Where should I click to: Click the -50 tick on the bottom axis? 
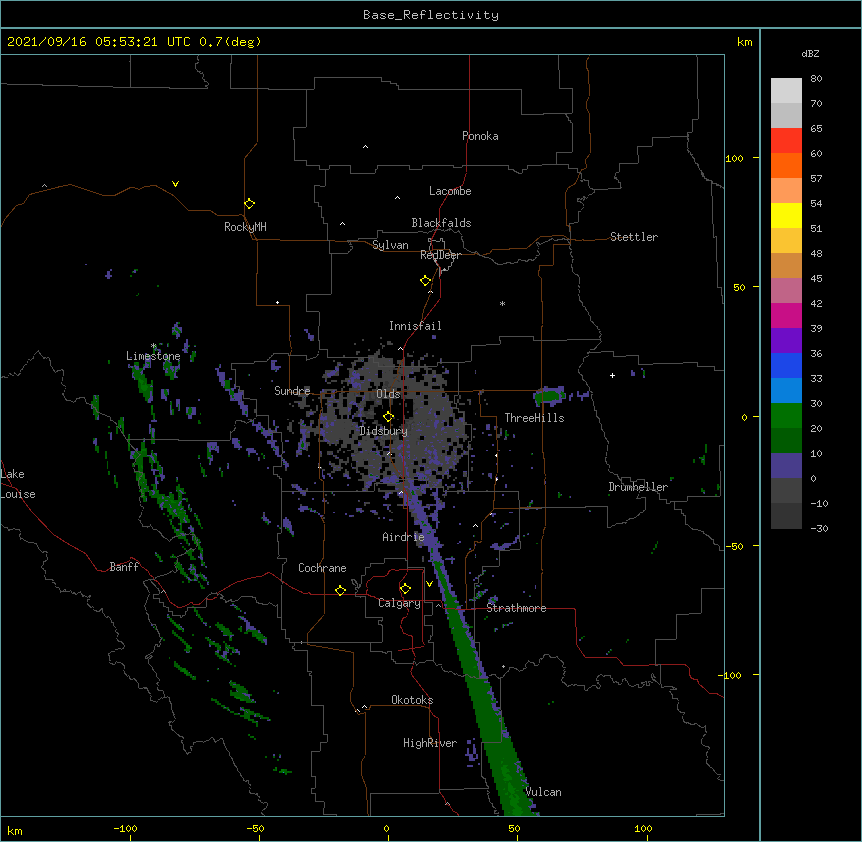coord(256,828)
